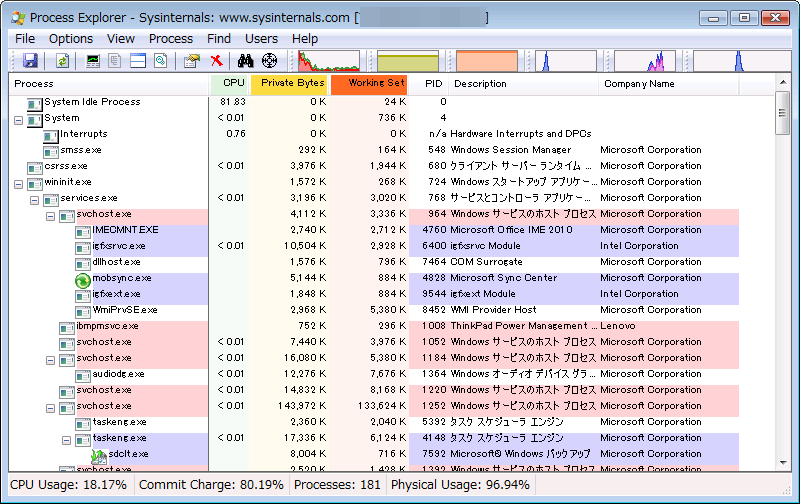The image size is (800, 504).
Task: Click the CPU Usage status bar entry
Action: [68, 485]
